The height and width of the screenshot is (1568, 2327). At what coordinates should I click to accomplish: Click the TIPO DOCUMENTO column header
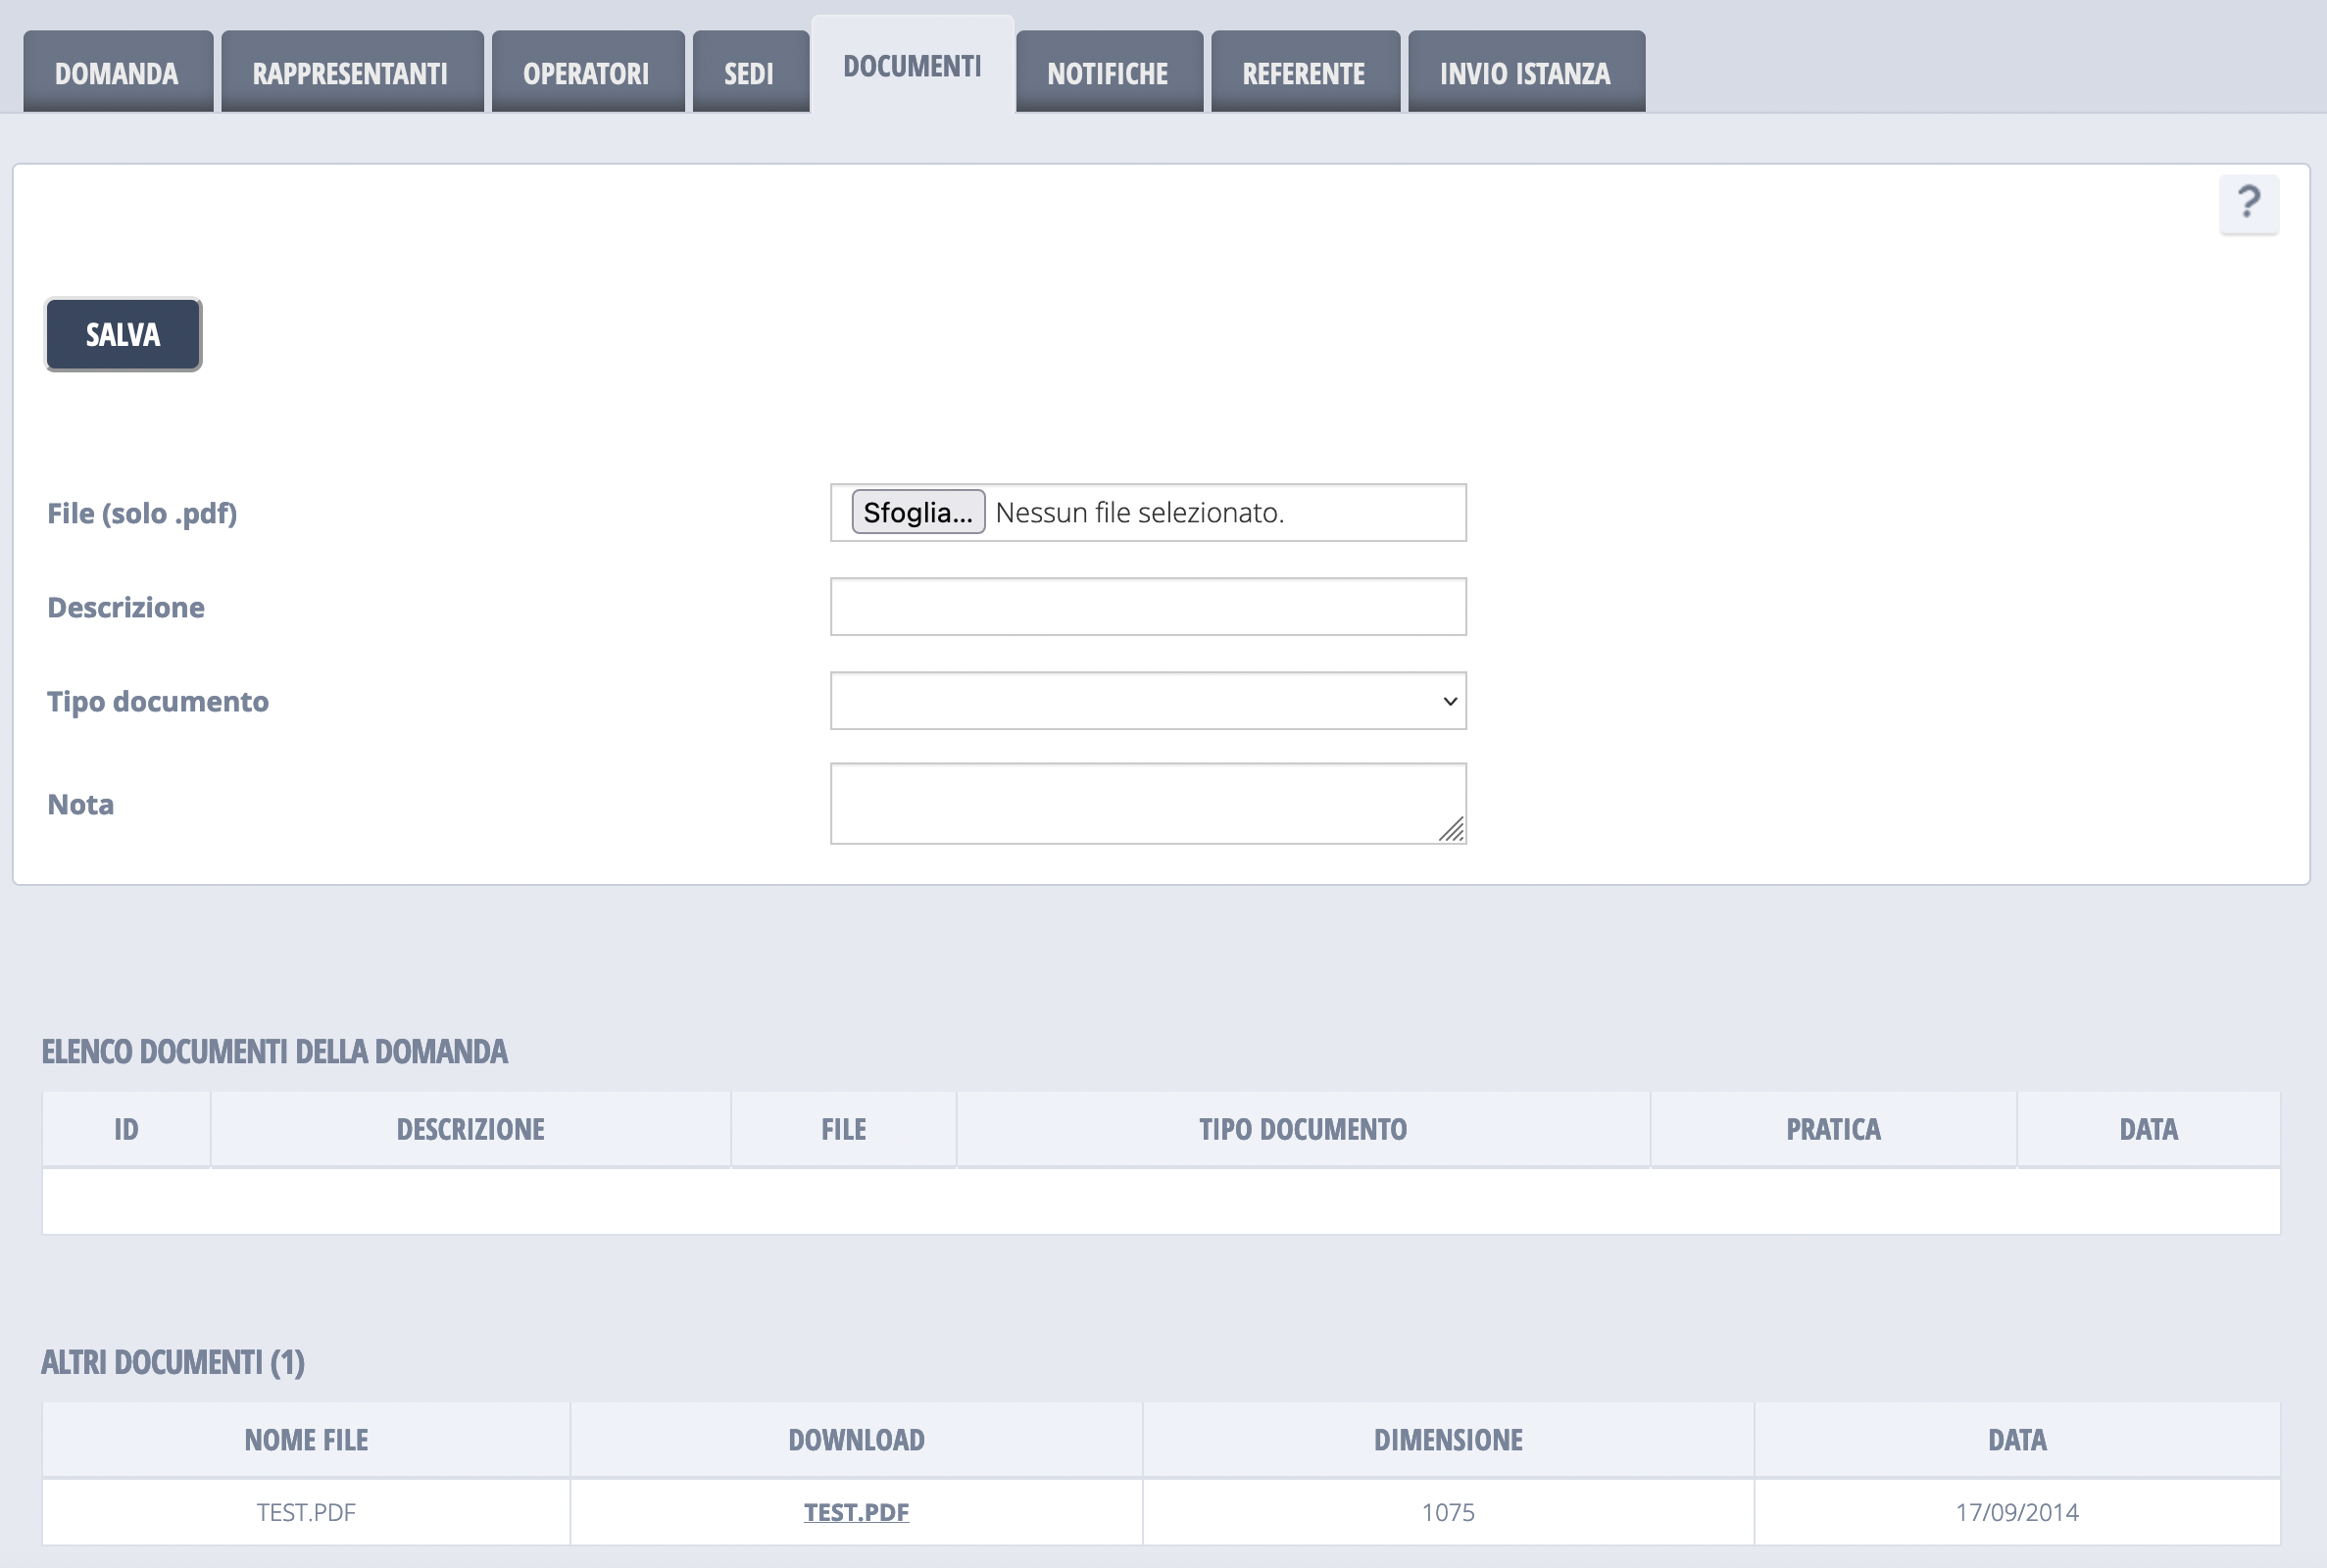1303,1129
